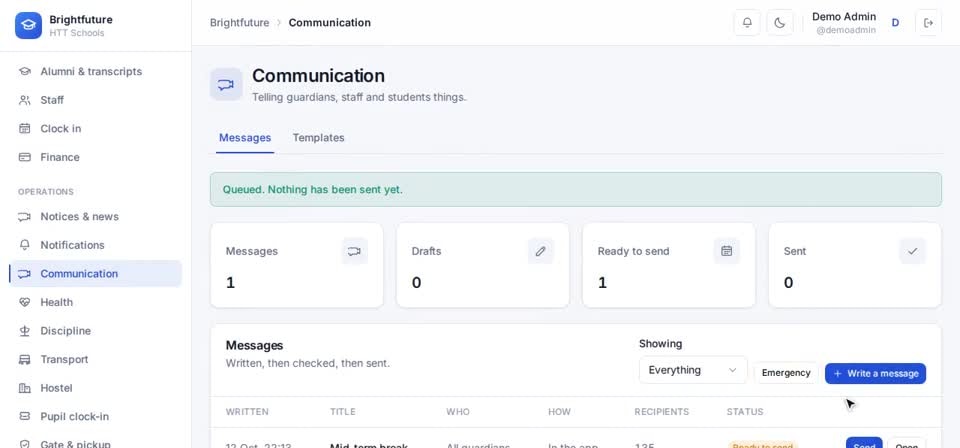Screen dimensions: 960x448
Task: Click the Ready to send status badge
Action: pos(763,445)
